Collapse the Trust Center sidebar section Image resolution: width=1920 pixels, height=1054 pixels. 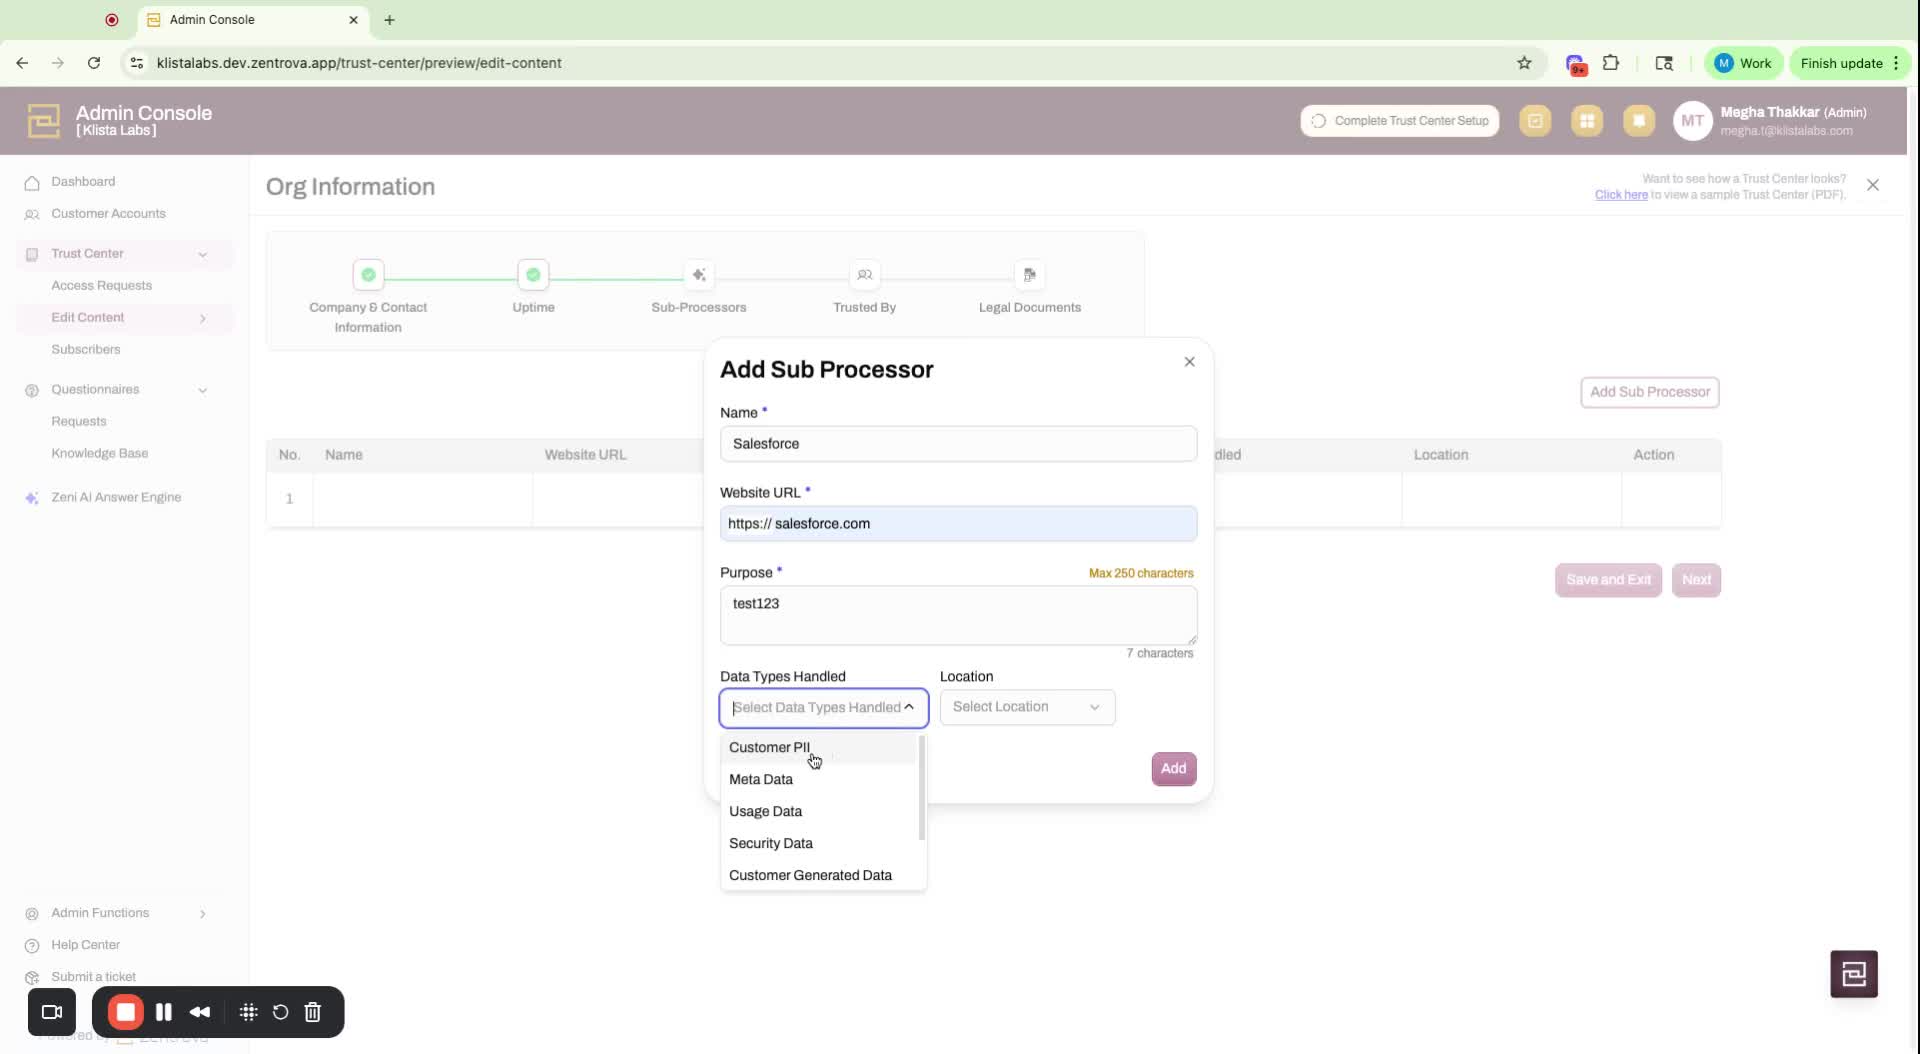click(203, 255)
